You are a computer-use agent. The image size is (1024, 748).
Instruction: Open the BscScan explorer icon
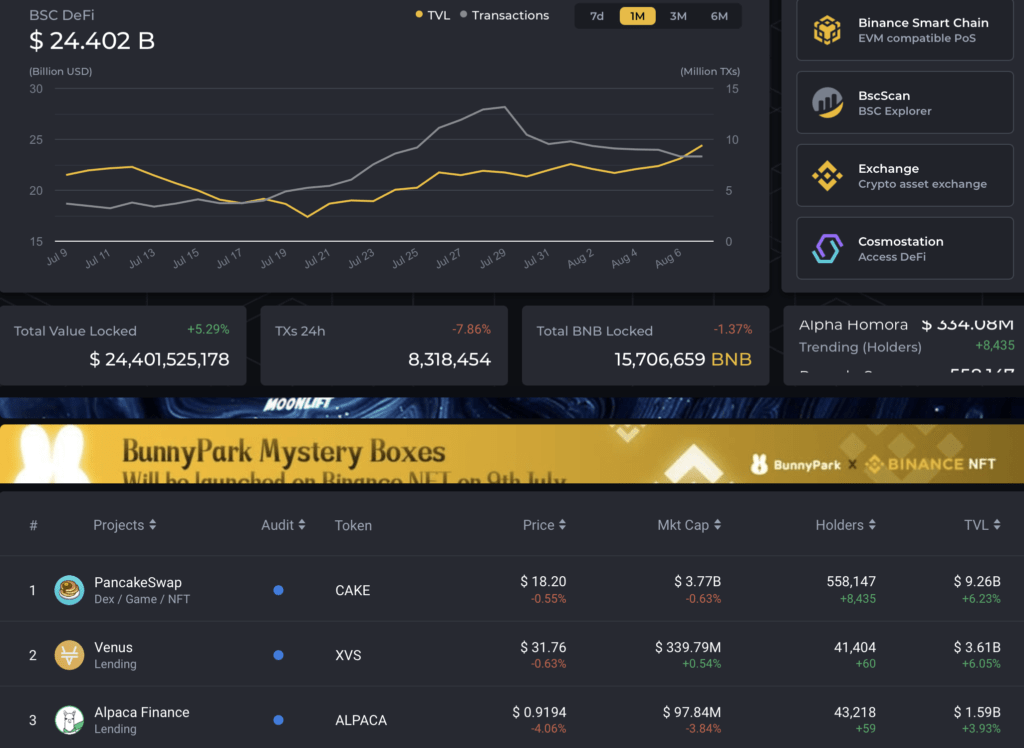click(826, 102)
